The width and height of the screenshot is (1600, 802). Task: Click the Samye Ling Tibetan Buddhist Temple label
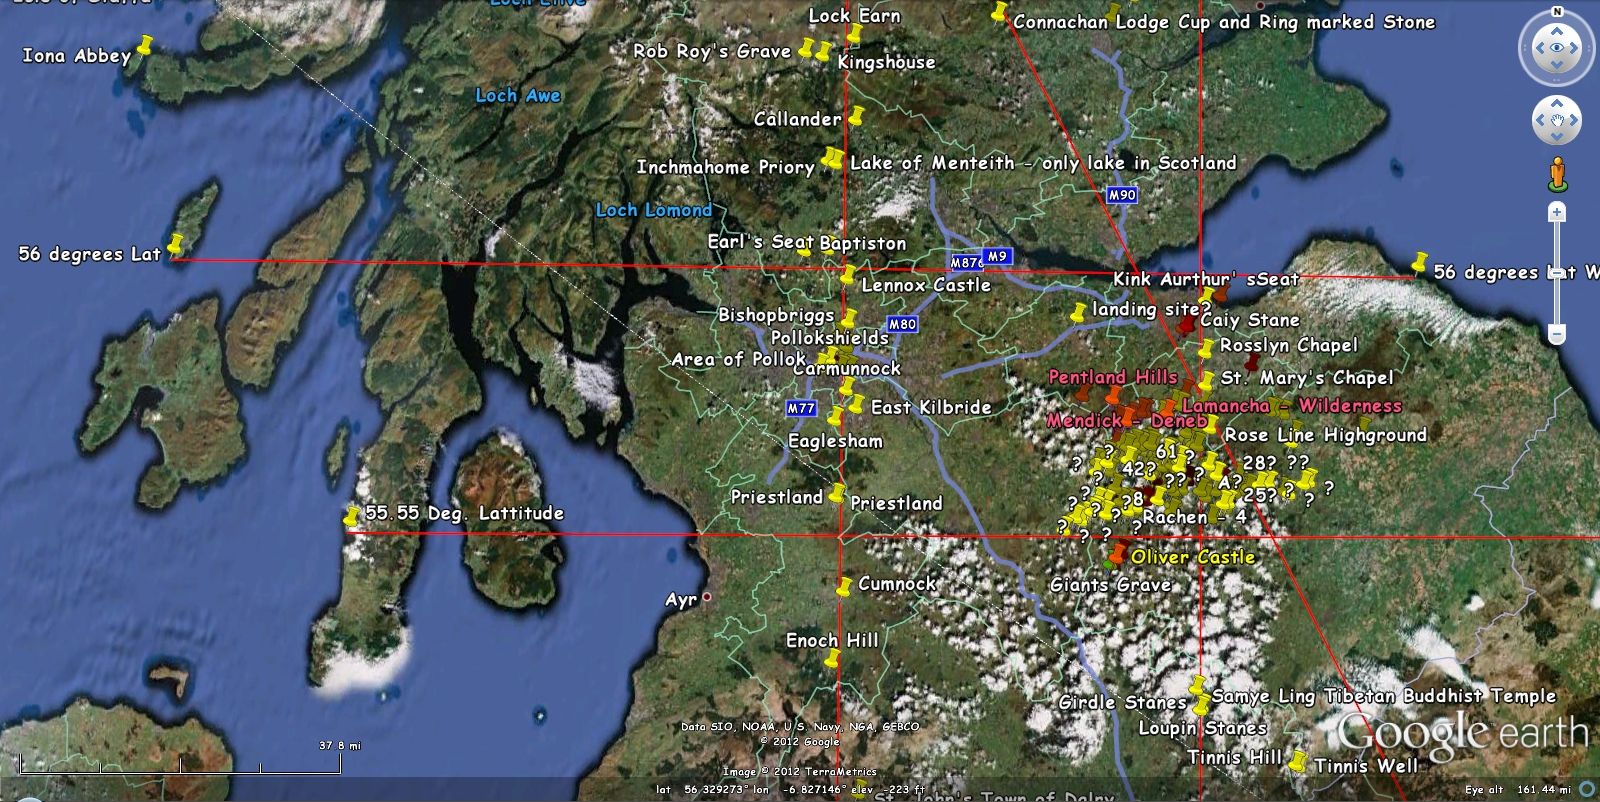click(1384, 696)
